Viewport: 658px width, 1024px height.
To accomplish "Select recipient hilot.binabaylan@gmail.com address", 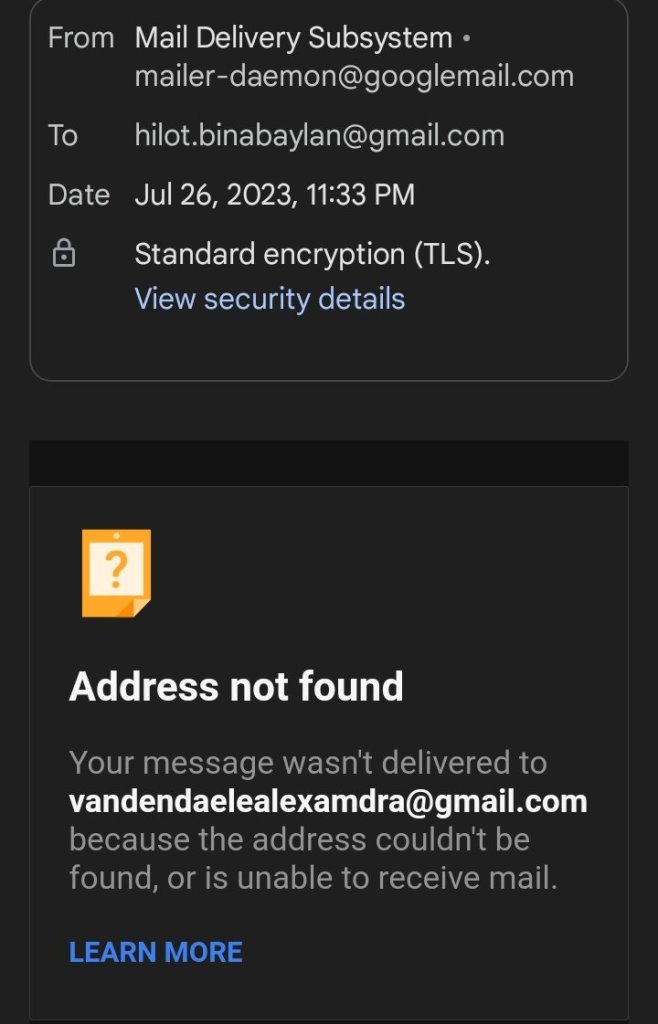I will [x=319, y=135].
